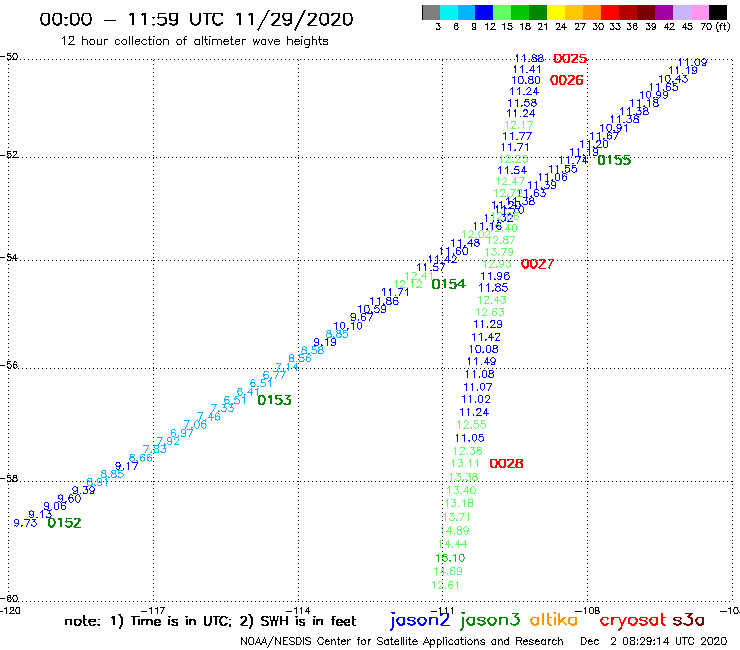740x650 pixels.
Task: Click the green time marker '0154'
Action: (448, 284)
